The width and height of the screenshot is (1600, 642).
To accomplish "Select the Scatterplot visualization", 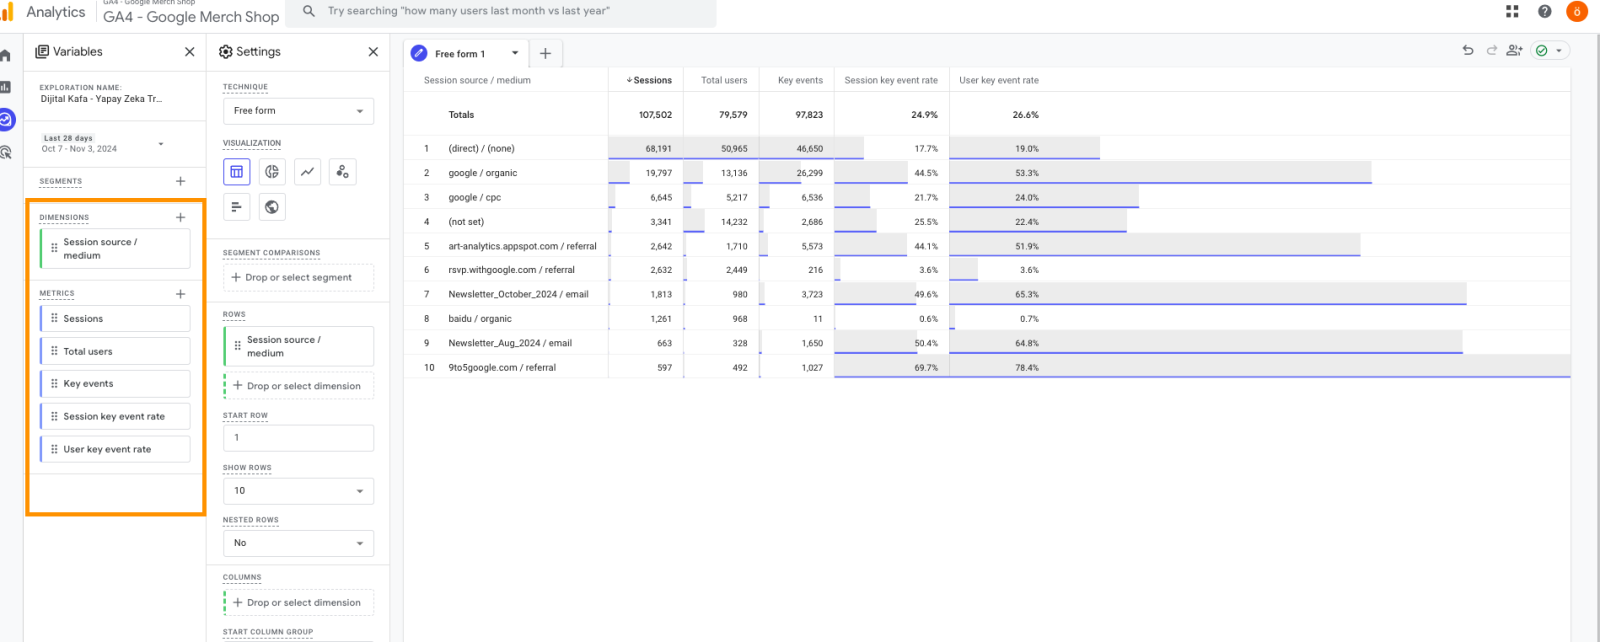I will pyautogui.click(x=343, y=172).
